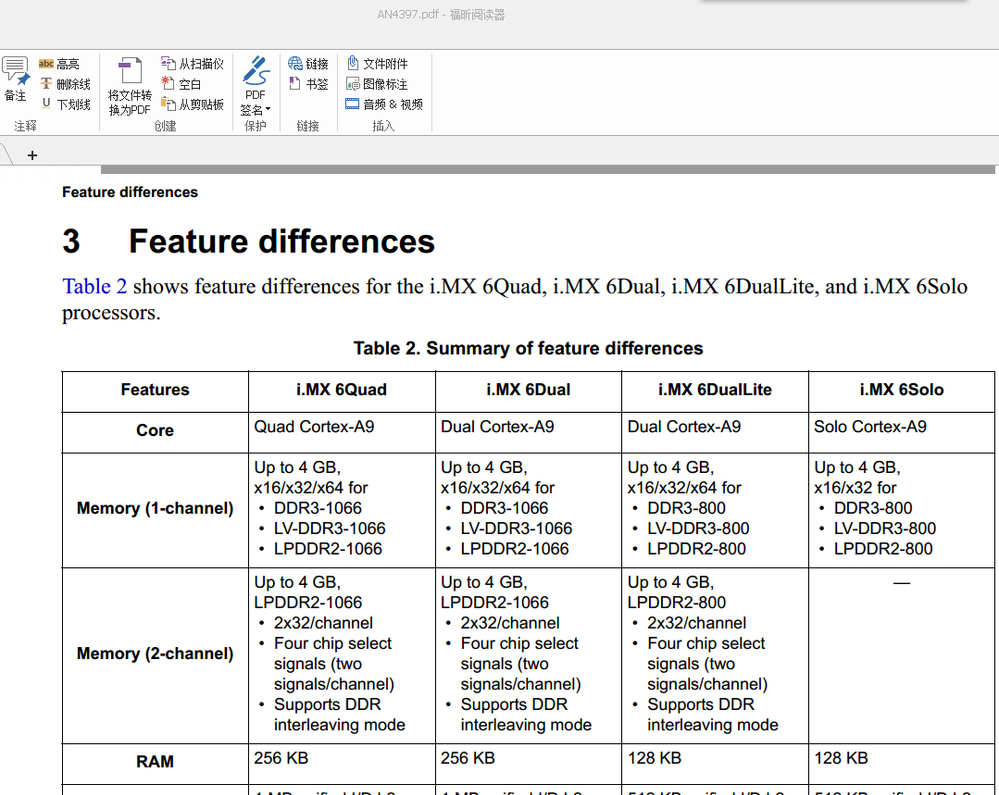Click the 'Feature differences' section heading

click(282, 241)
